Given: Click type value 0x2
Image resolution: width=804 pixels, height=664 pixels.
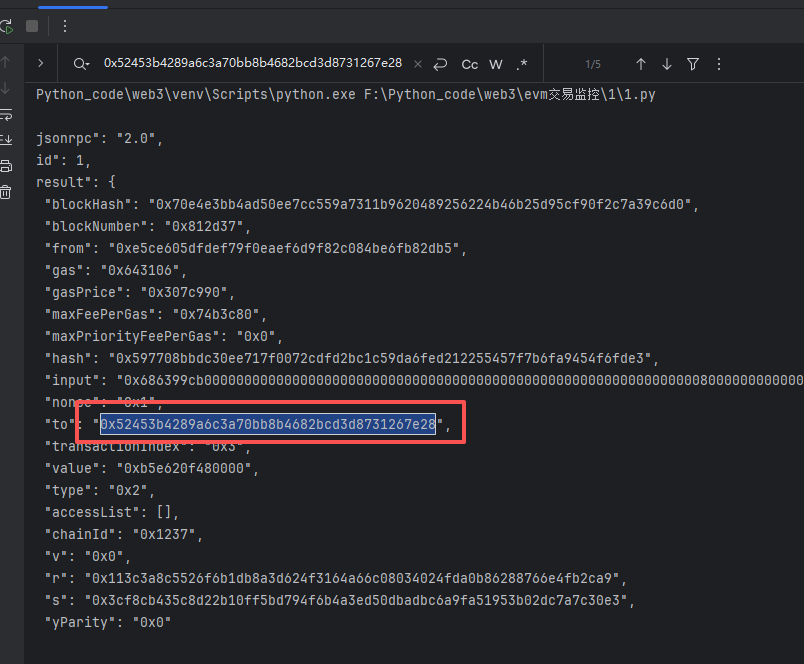Looking at the screenshot, I should click(x=128, y=491).
